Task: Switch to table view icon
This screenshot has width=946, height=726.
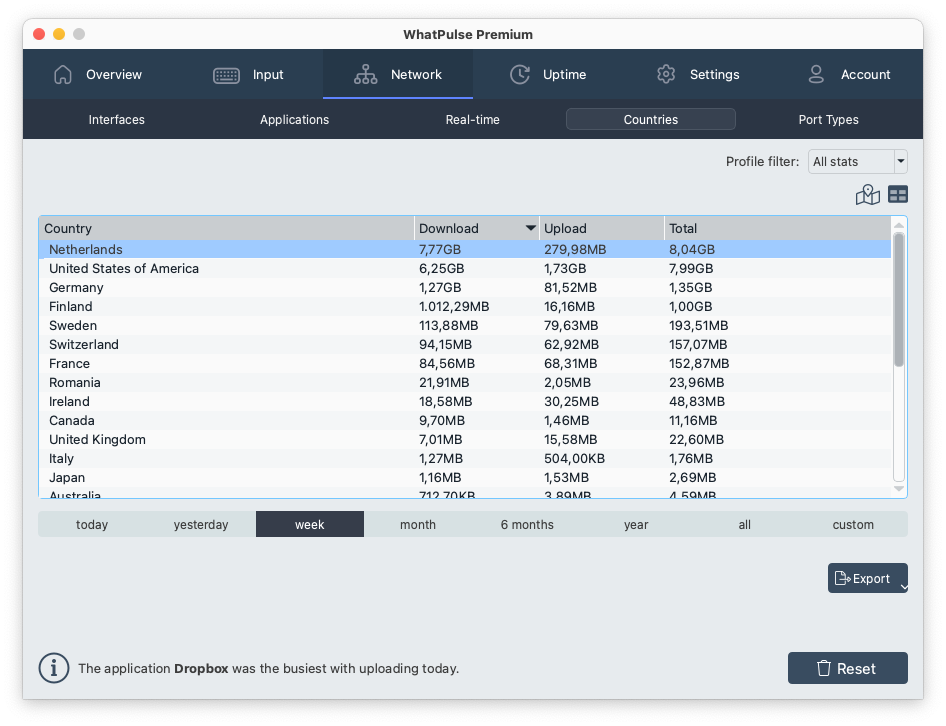Action: click(x=898, y=194)
